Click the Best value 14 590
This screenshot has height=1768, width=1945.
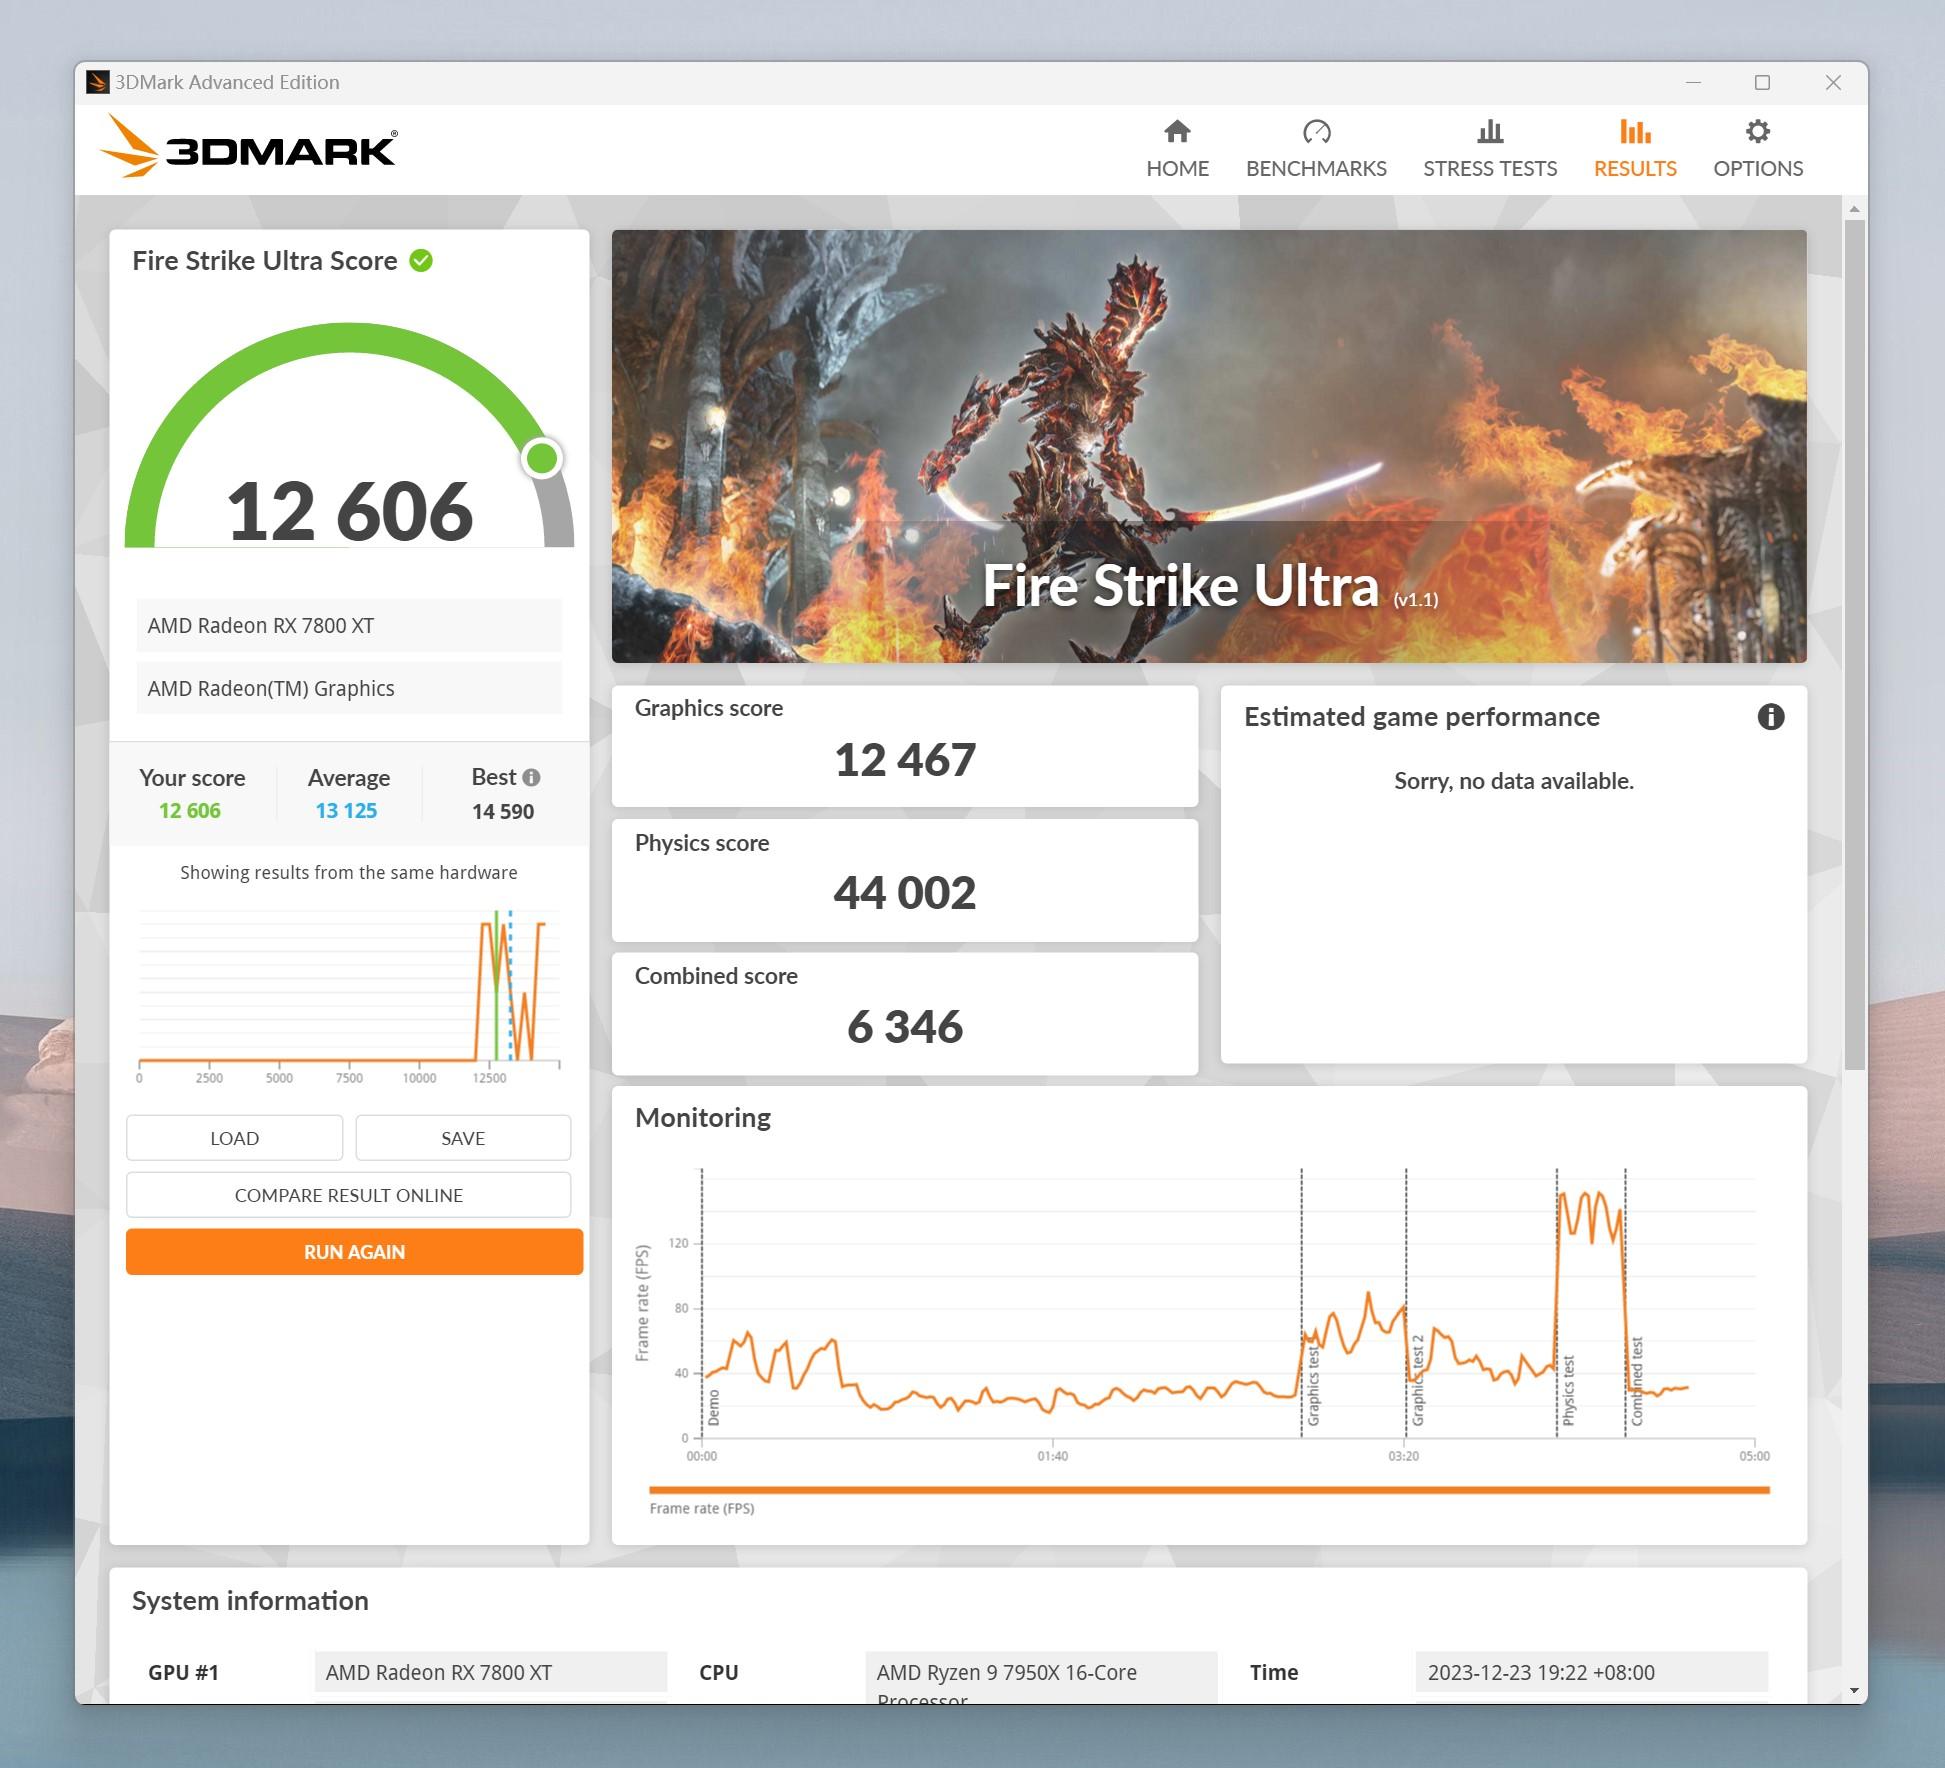pyautogui.click(x=503, y=812)
